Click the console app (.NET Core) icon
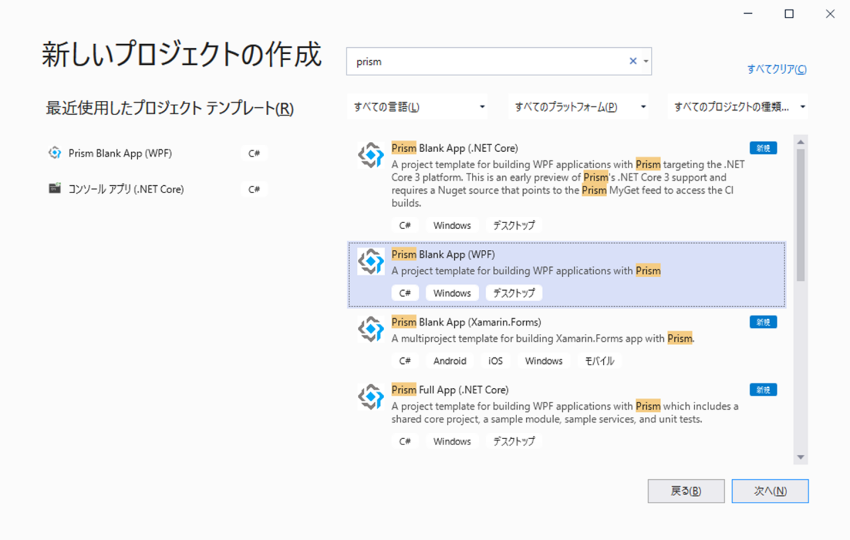This screenshot has height=540, width=850. [x=55, y=188]
